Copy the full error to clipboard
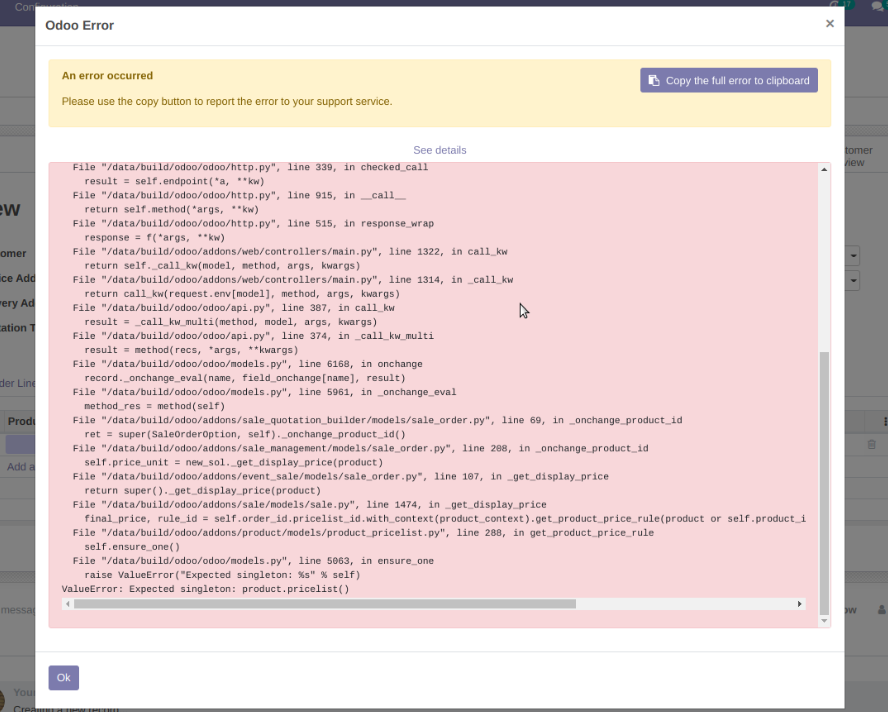This screenshot has width=888, height=712. tap(729, 80)
